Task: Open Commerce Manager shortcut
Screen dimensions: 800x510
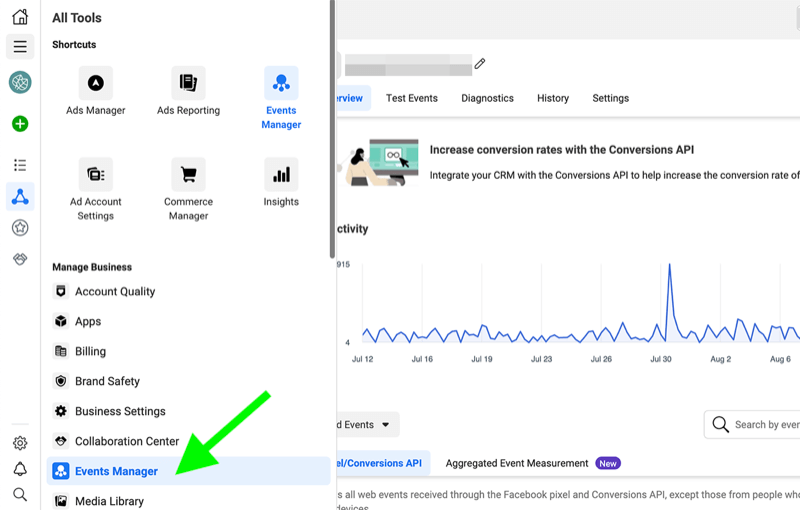Action: click(x=188, y=190)
